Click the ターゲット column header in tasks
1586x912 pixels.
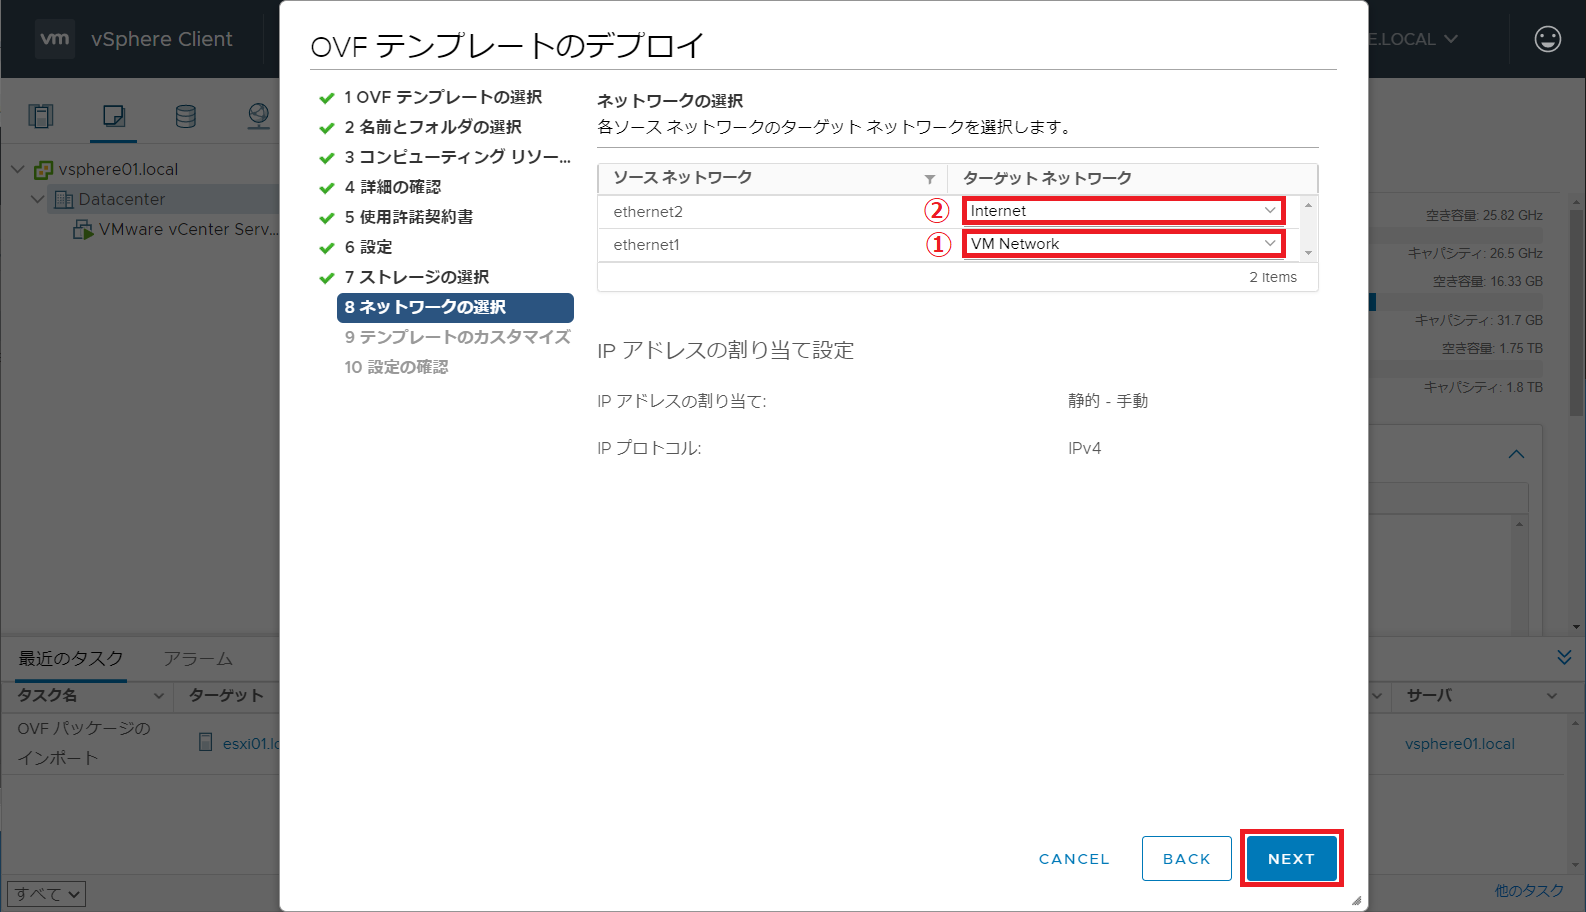227,695
